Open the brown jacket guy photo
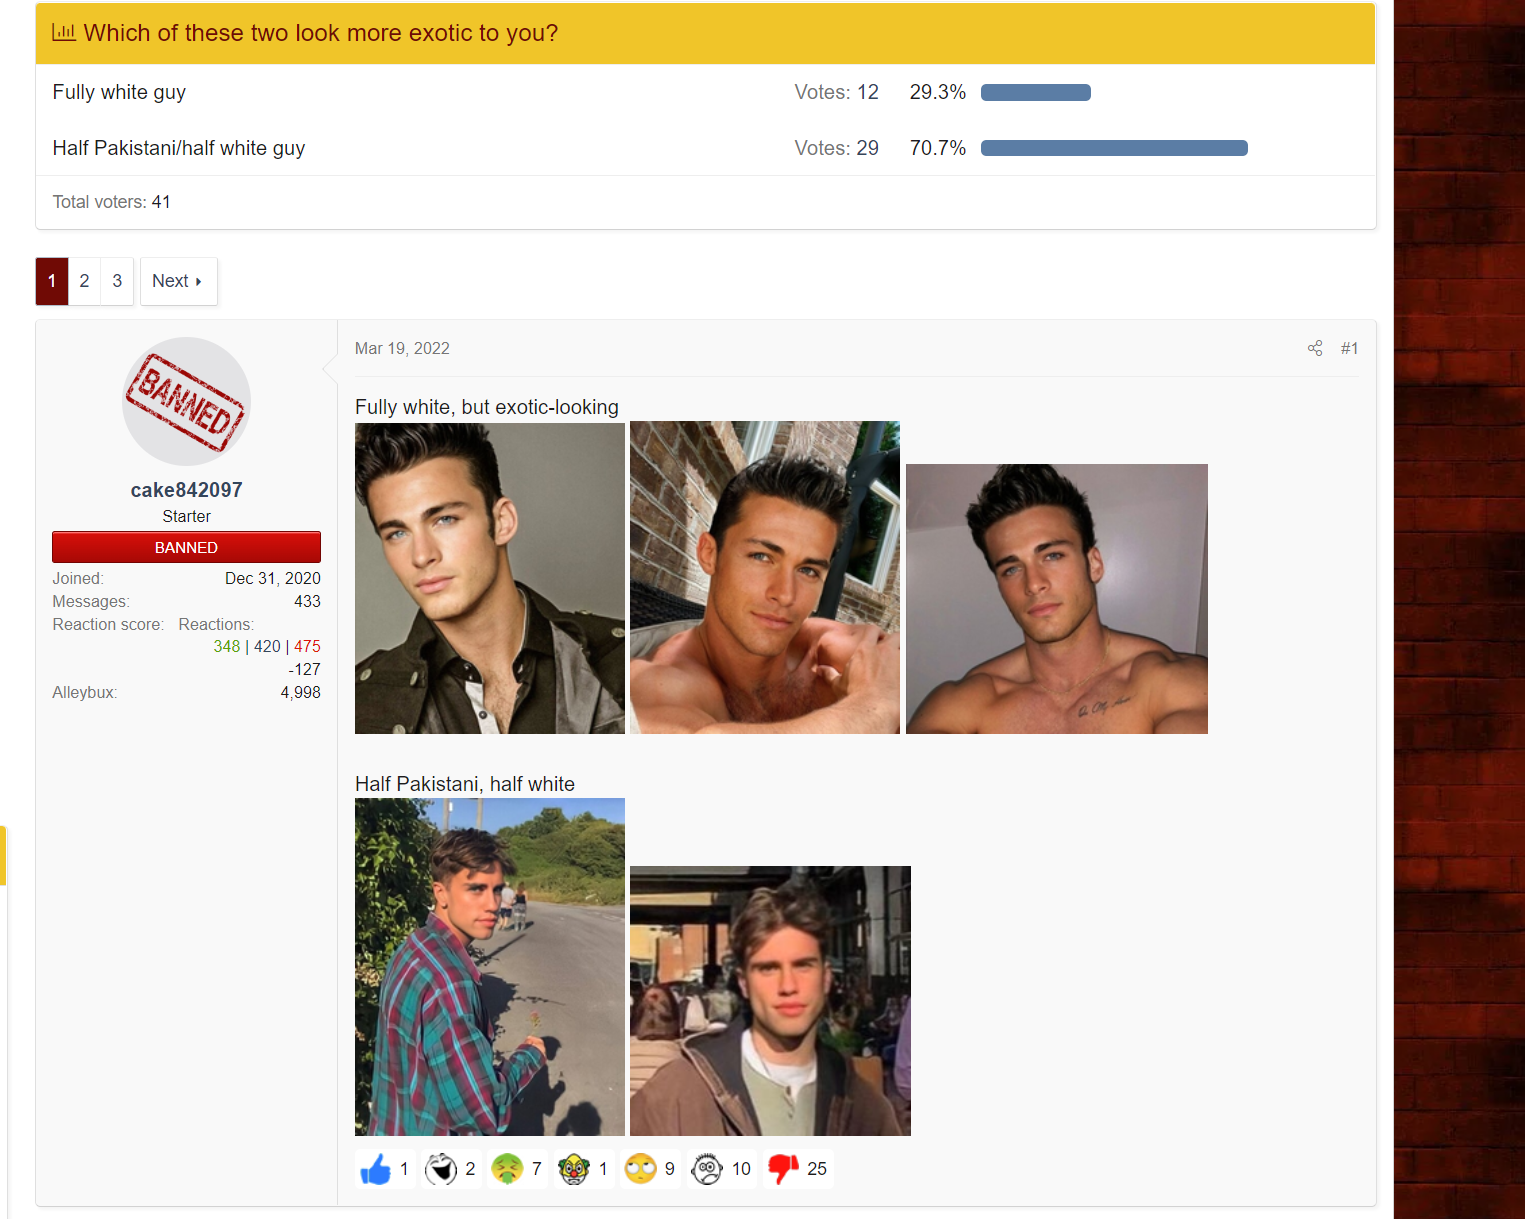1525x1219 pixels. point(770,1001)
